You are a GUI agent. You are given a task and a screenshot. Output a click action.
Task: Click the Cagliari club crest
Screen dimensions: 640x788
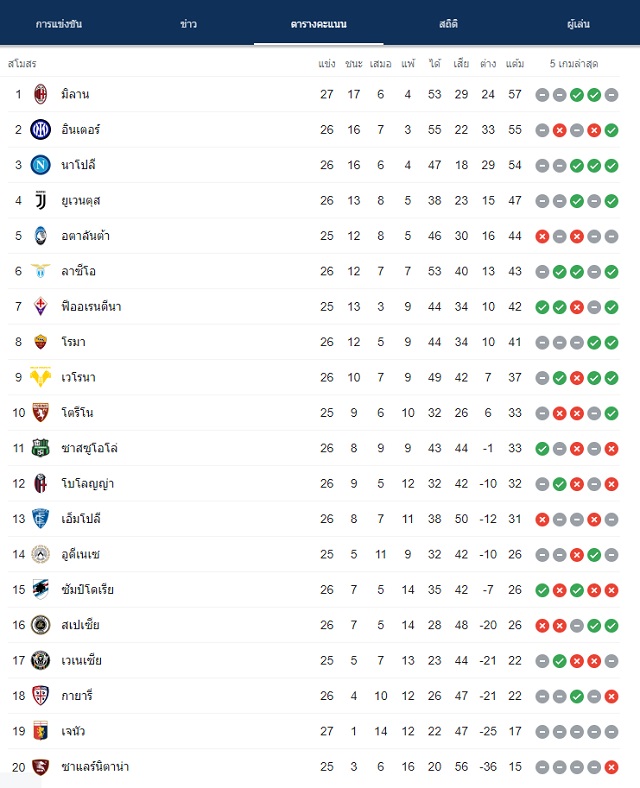(41, 696)
